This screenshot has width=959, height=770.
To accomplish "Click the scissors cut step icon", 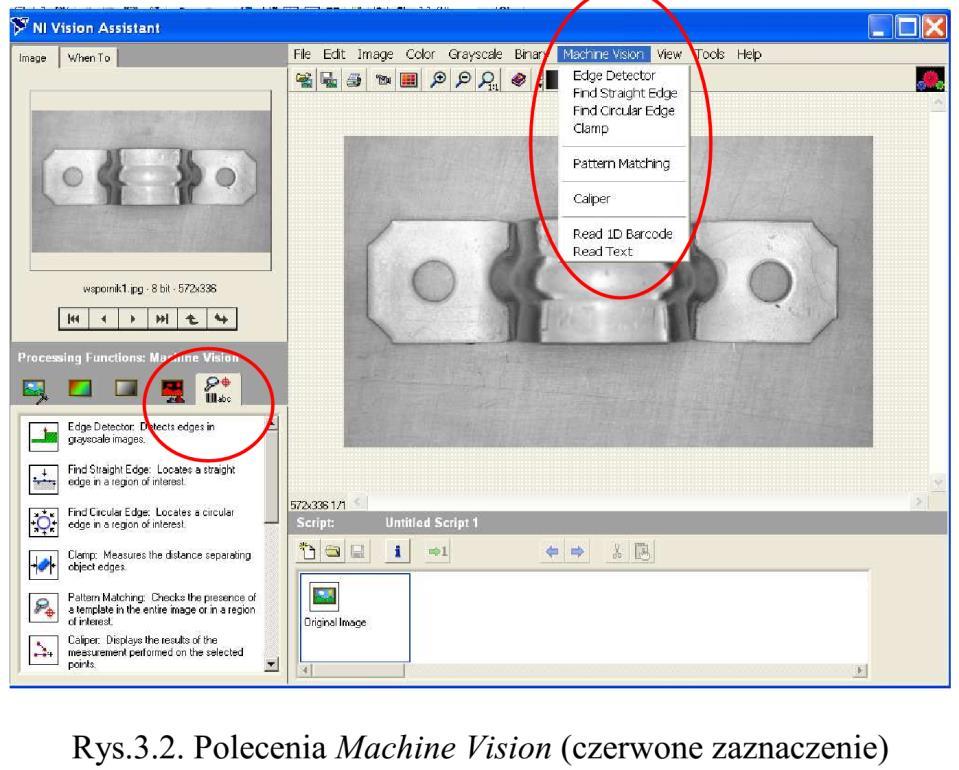I will pyautogui.click(x=616, y=551).
